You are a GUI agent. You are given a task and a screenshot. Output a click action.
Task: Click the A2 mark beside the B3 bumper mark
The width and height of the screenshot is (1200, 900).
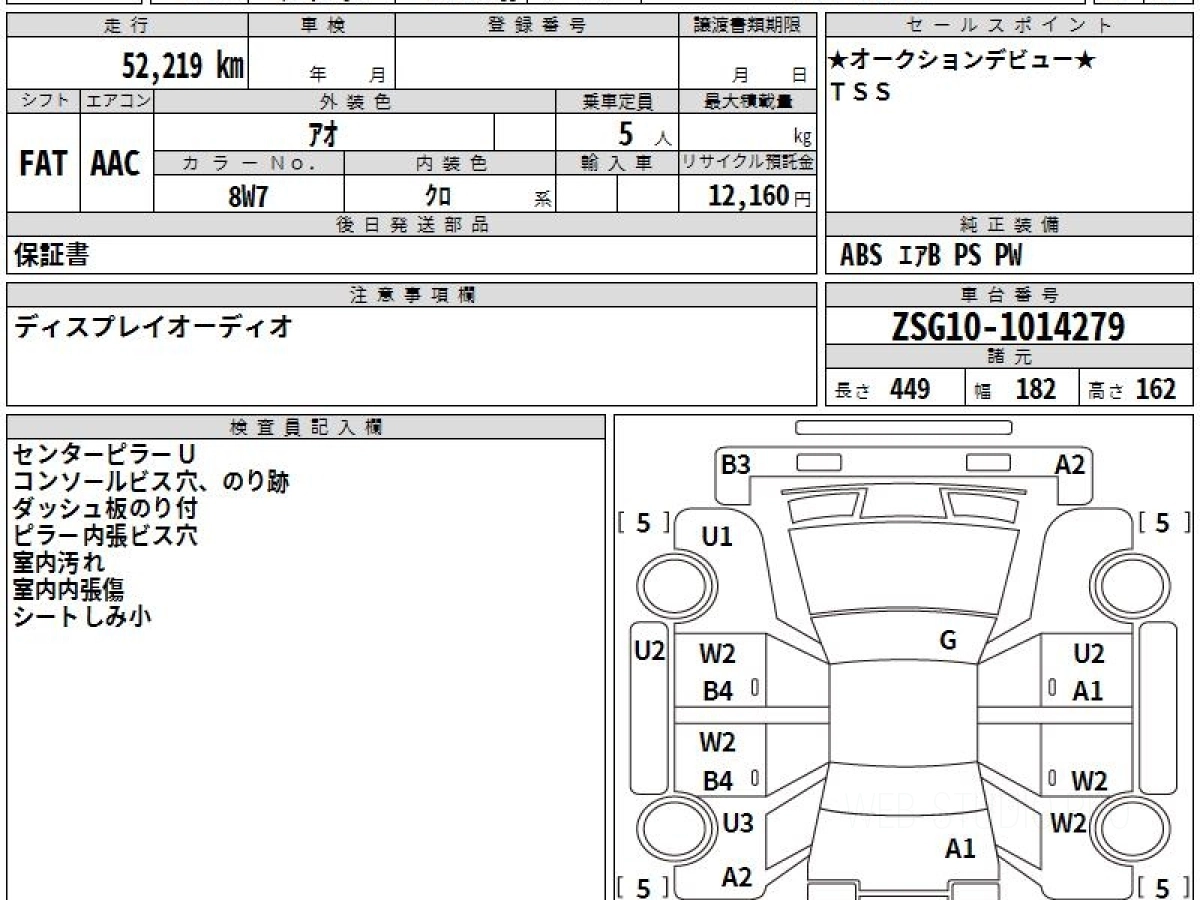(x=1070, y=464)
